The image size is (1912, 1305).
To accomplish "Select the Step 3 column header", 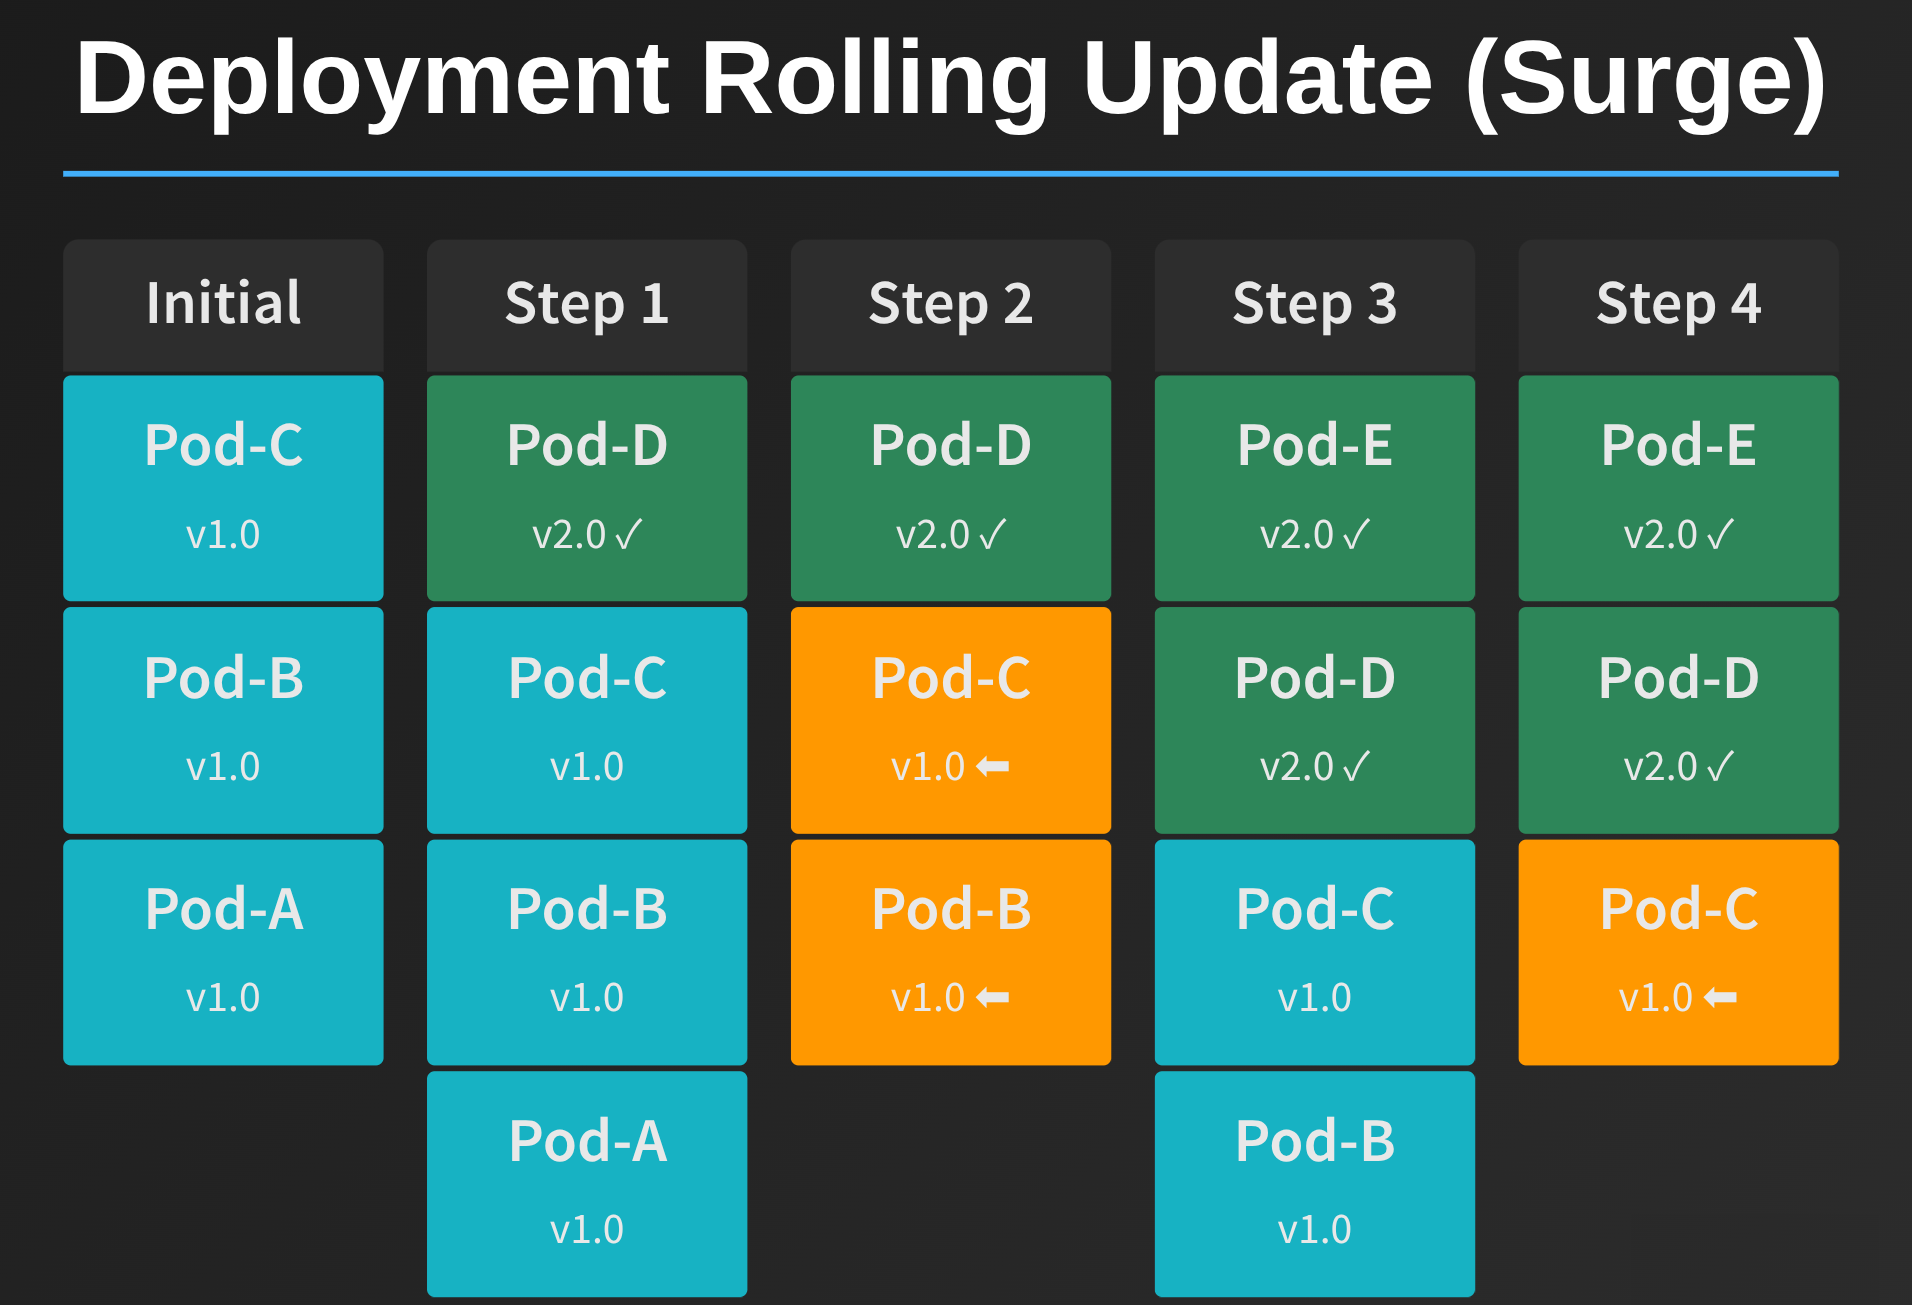I will tap(1315, 304).
